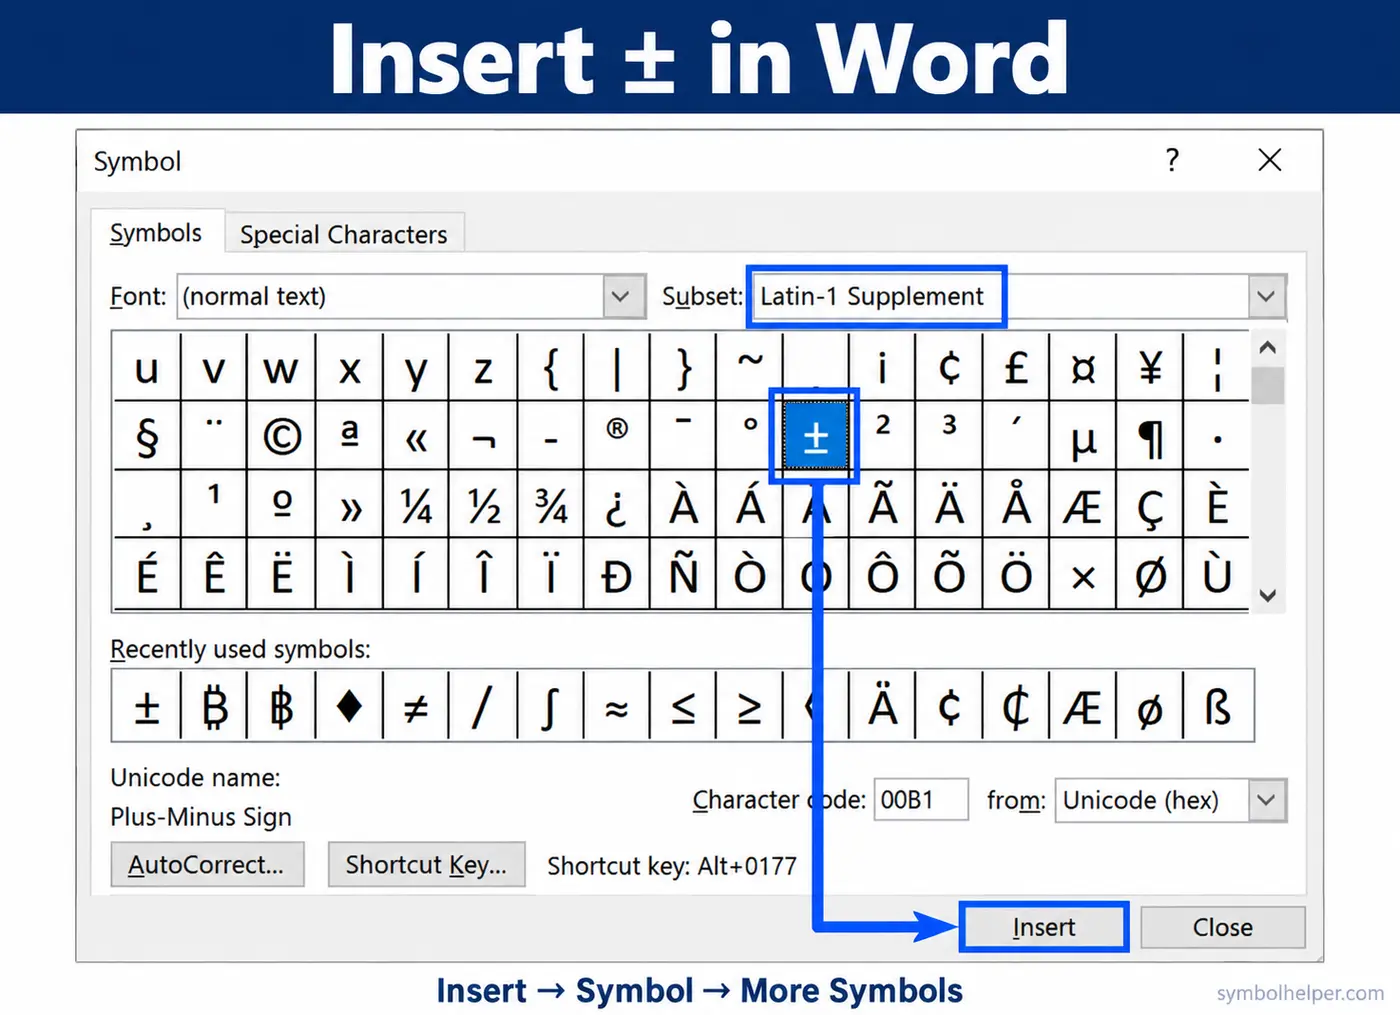Pick the approximately-equal ≈ recent symbol
The image size is (1400, 1015).
click(x=617, y=707)
